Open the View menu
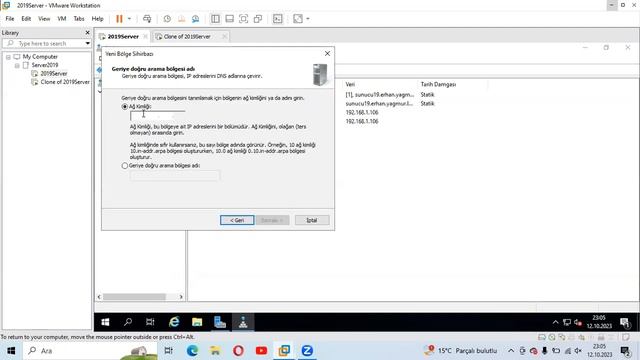Screen dimensions: 640x360 (x=44, y=19)
